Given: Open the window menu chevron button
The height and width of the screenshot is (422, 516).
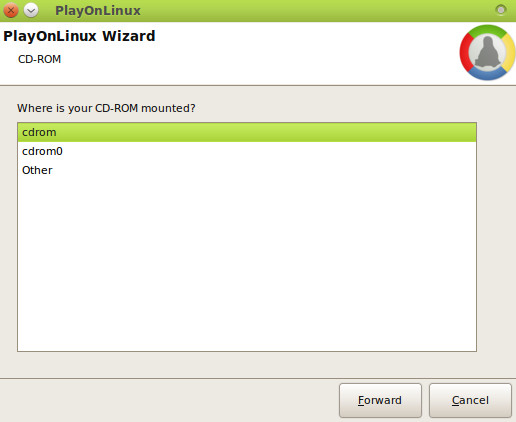Looking at the screenshot, I should tap(31, 11).
